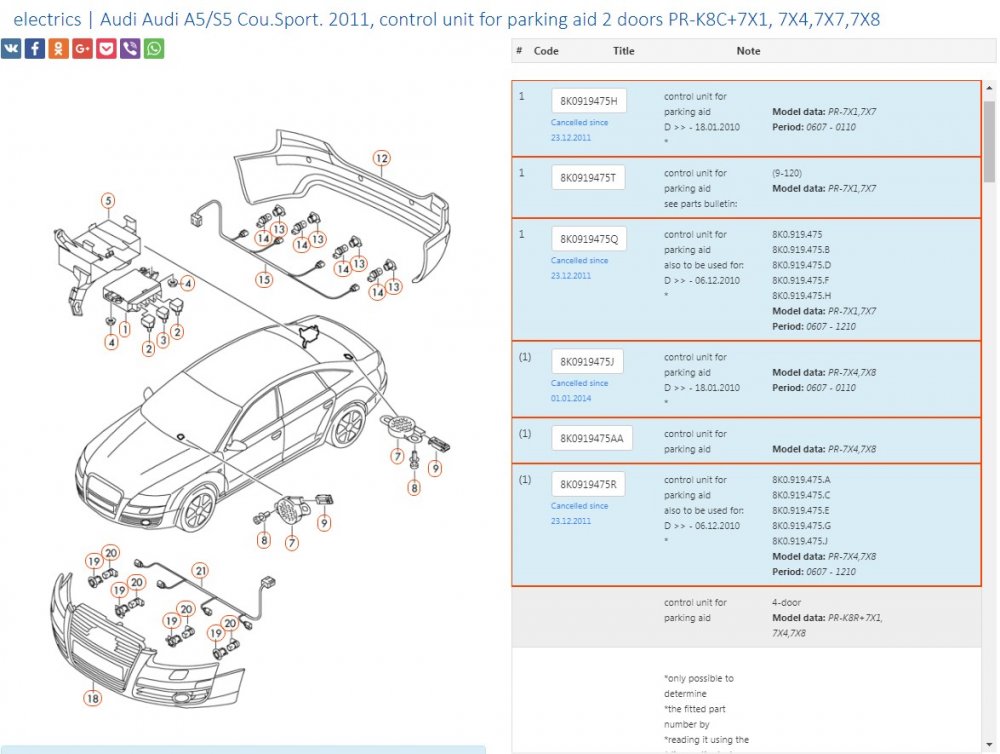1000x754 pixels.
Task: Click diagram callout 18 front bumper
Action: coord(92,698)
